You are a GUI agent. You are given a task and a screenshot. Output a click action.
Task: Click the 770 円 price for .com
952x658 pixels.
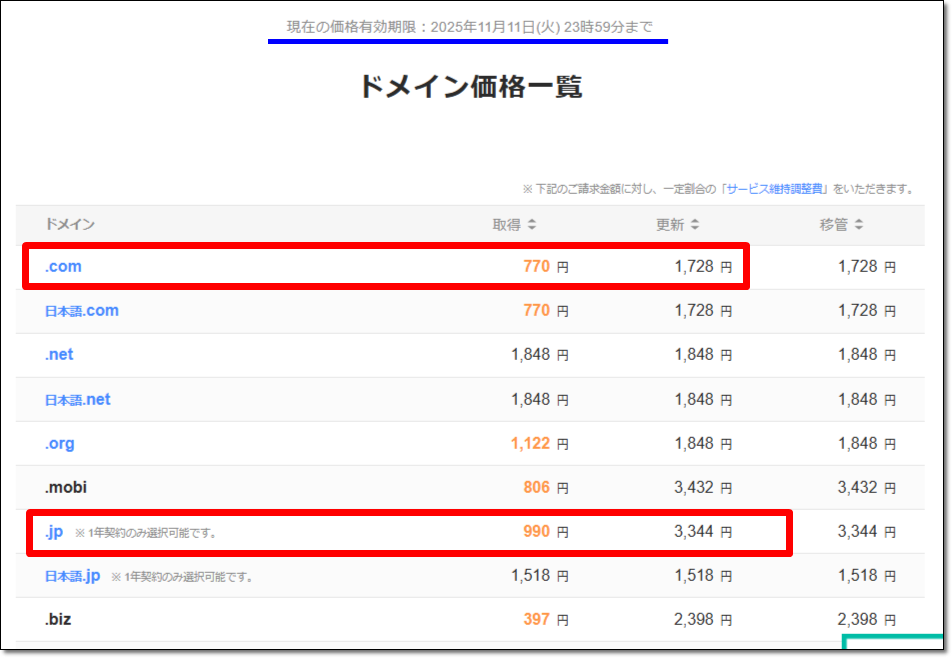[545, 267]
